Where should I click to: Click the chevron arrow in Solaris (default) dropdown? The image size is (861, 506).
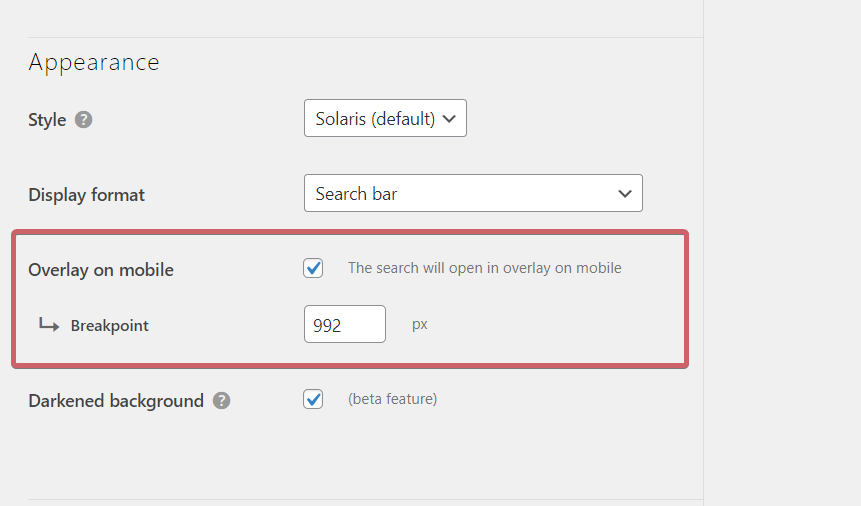(449, 119)
